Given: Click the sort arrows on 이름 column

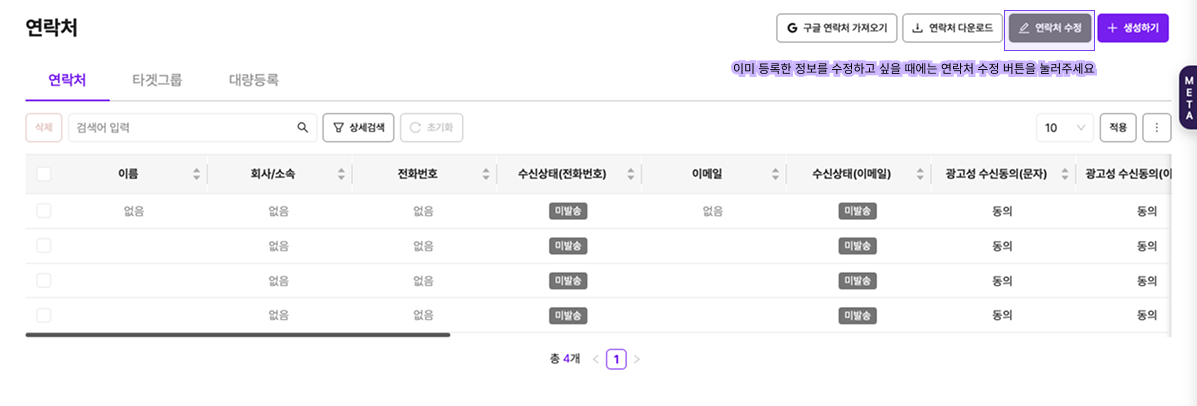Looking at the screenshot, I should [x=196, y=174].
